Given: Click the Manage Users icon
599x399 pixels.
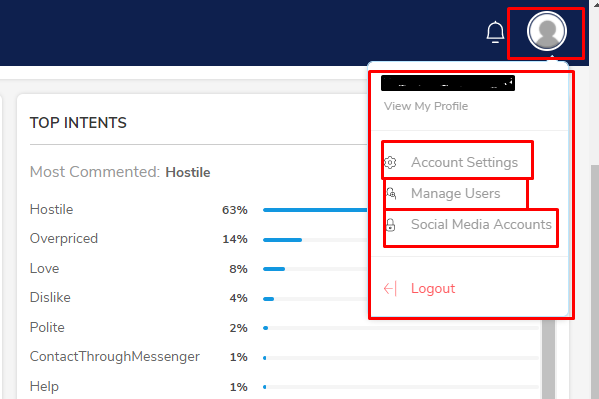Looking at the screenshot, I should click(391, 193).
